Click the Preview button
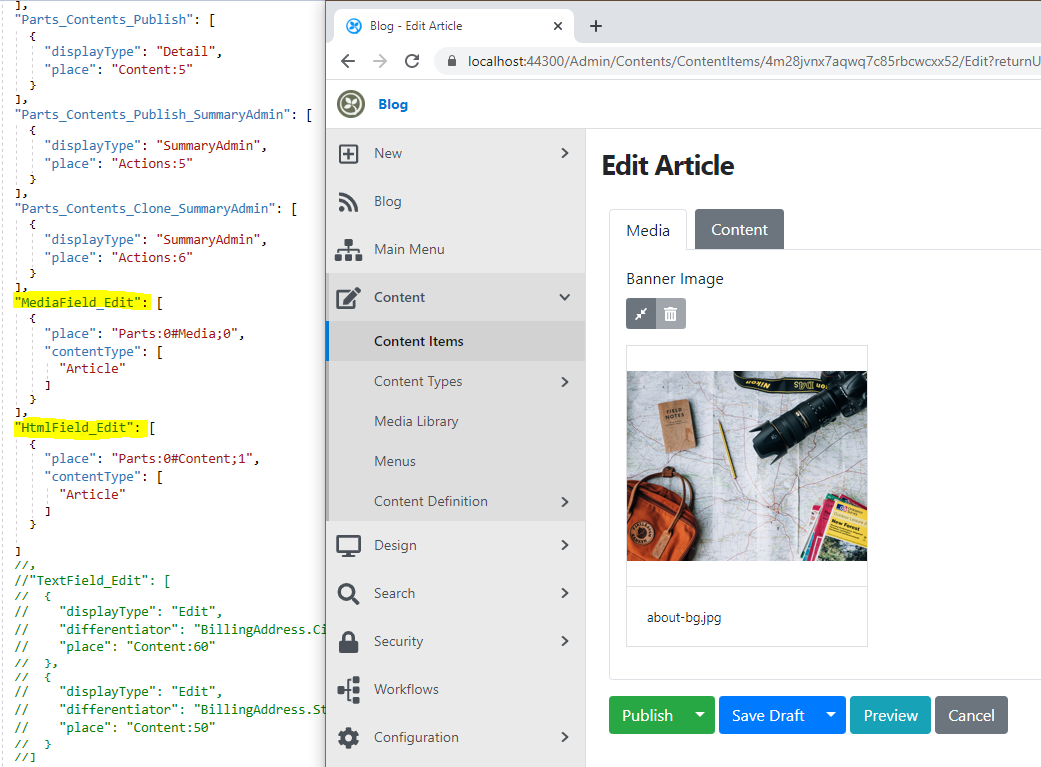 point(890,715)
